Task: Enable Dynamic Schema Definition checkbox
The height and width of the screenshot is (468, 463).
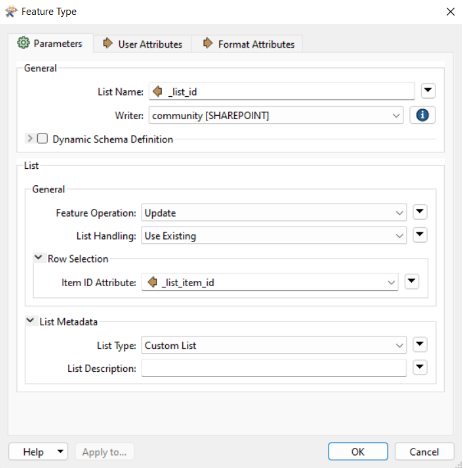Action: (x=42, y=138)
